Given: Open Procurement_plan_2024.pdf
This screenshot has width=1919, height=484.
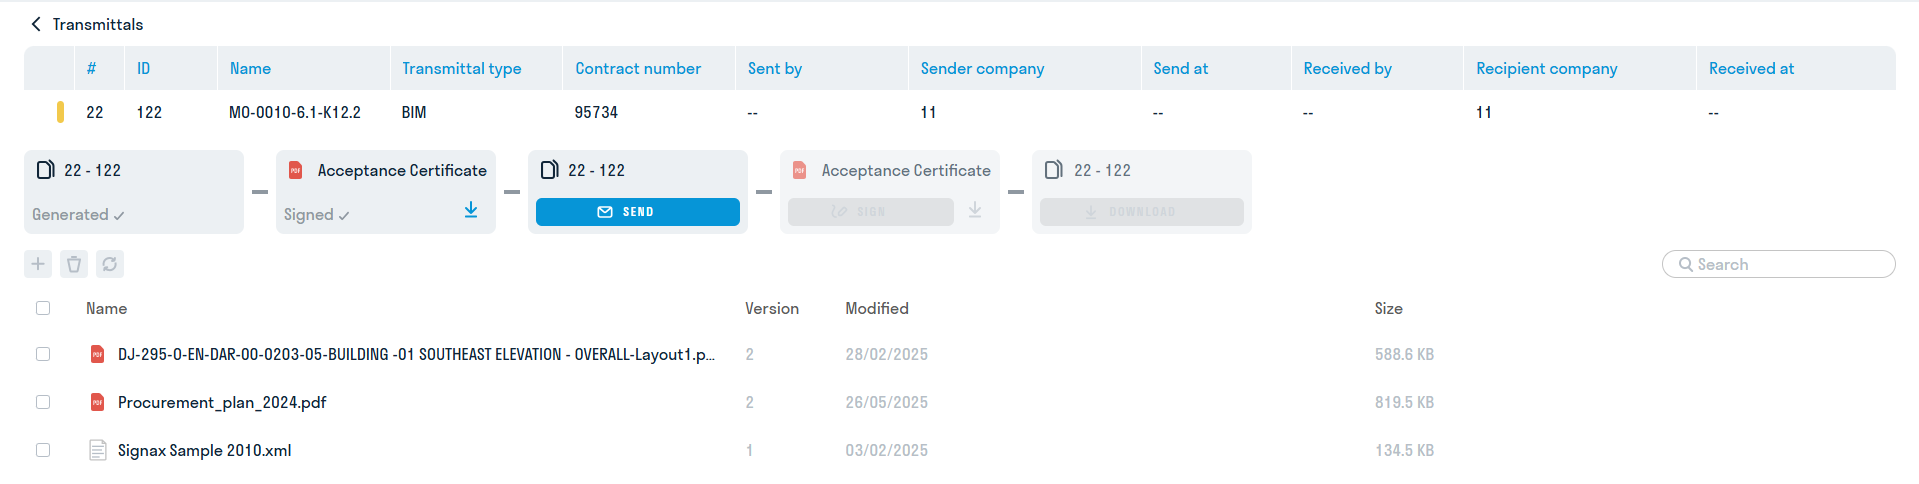Looking at the screenshot, I should (x=222, y=402).
